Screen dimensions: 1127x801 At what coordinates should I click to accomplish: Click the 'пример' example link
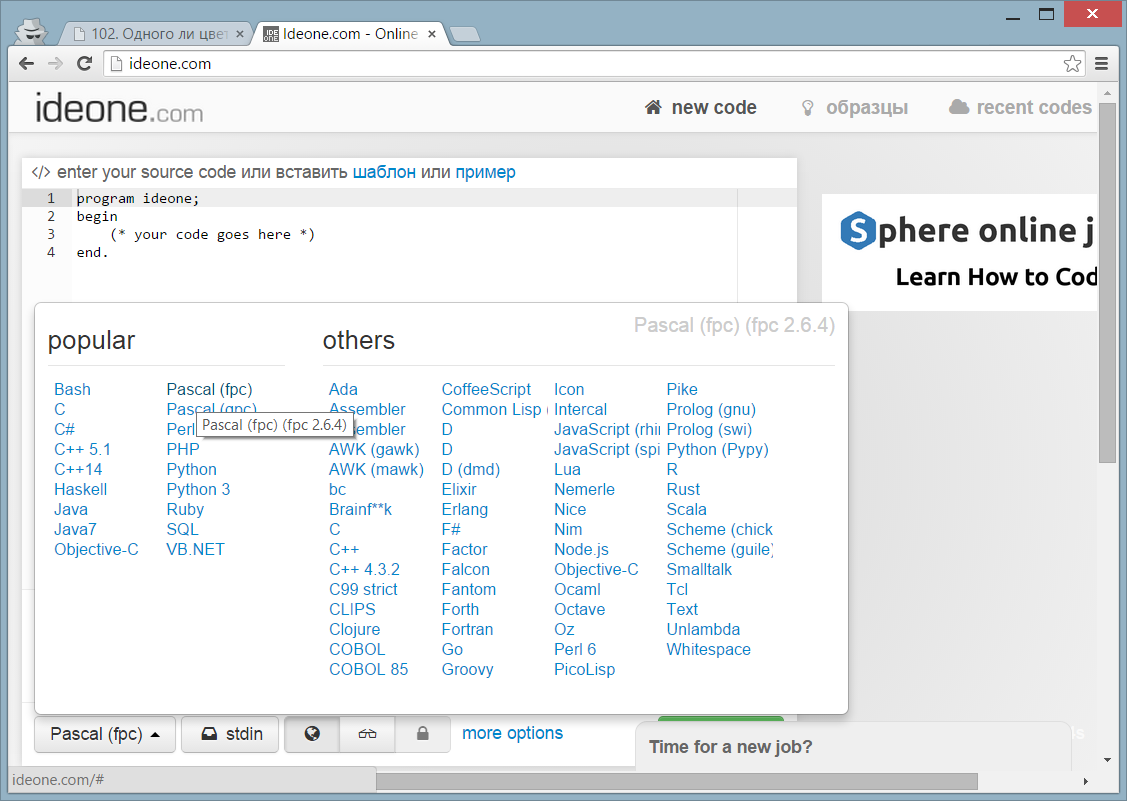[x=485, y=172]
